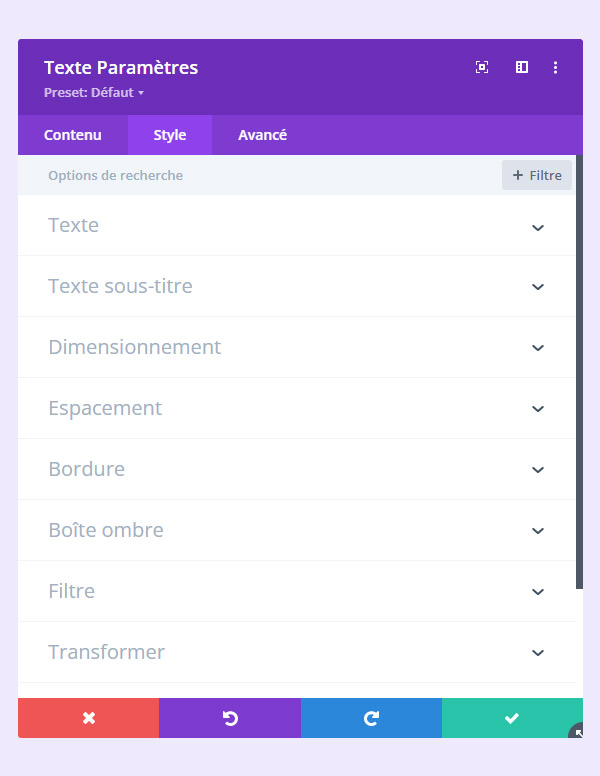600x776 pixels.
Task: Open the Preset: Défaut dropdown
Action: (94, 93)
